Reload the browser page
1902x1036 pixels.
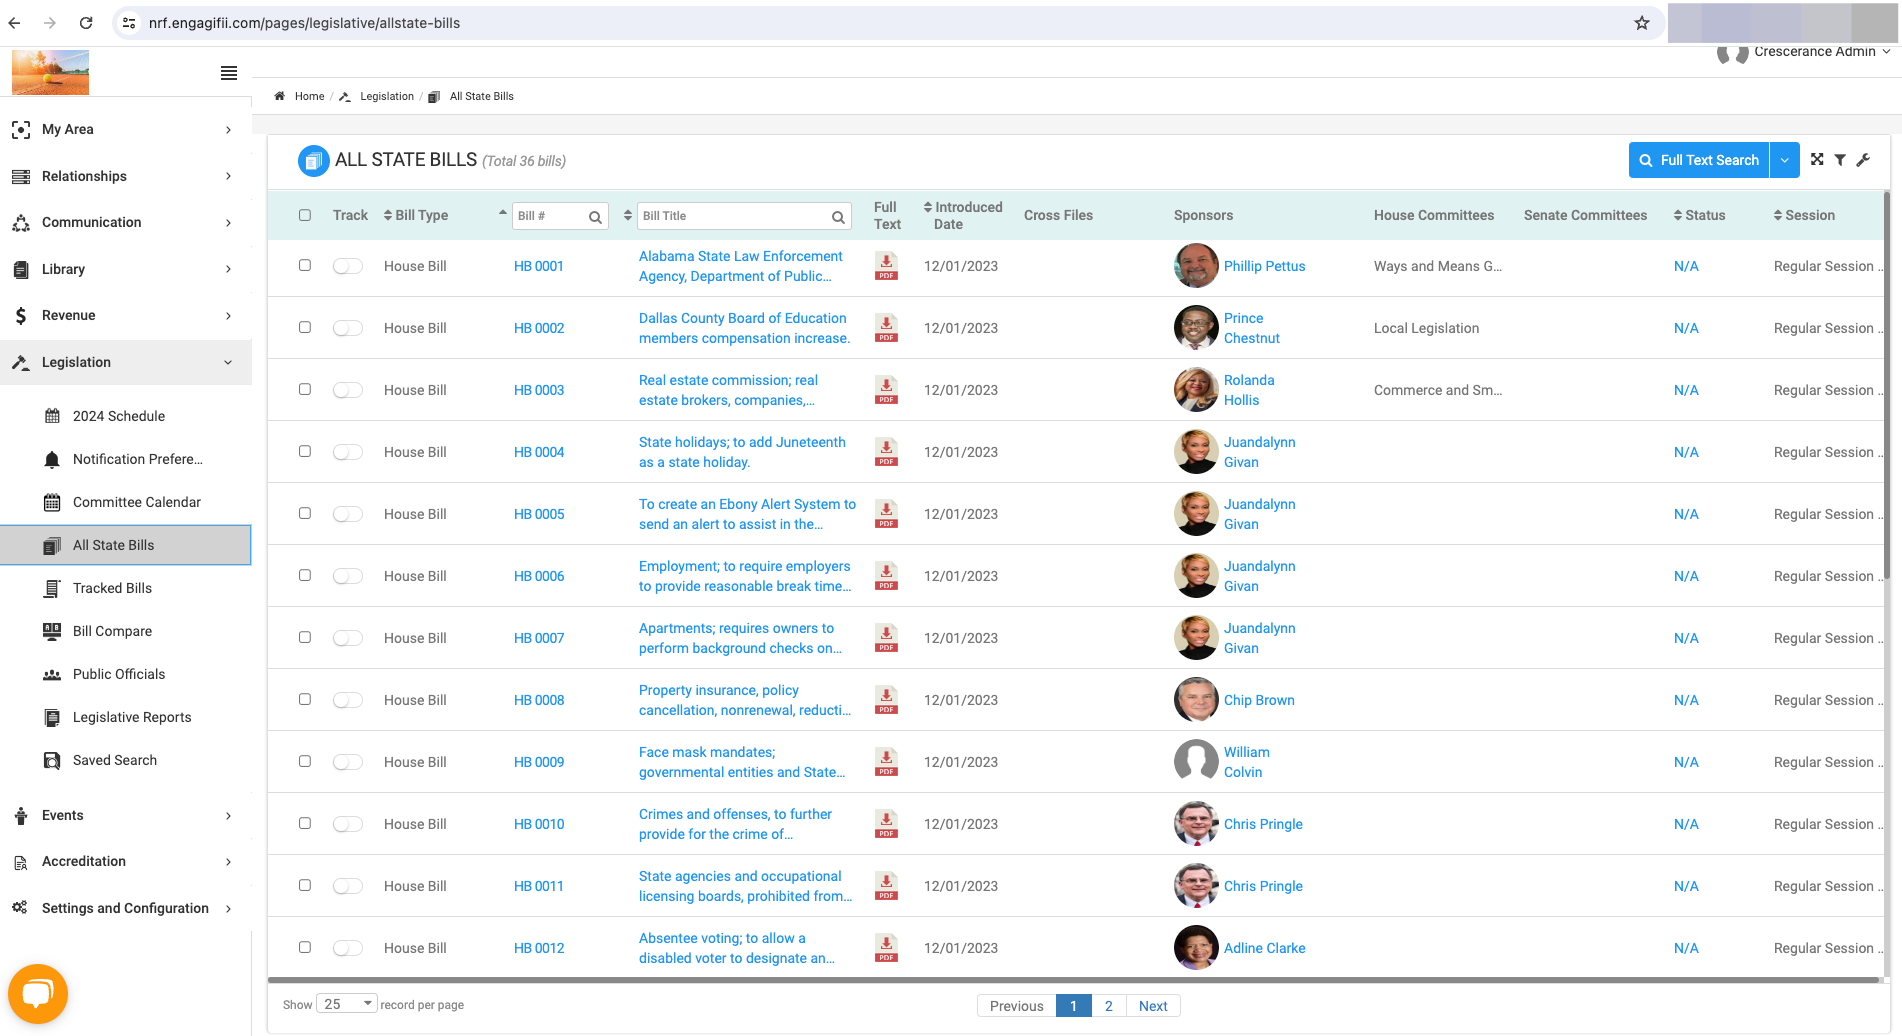(x=86, y=23)
